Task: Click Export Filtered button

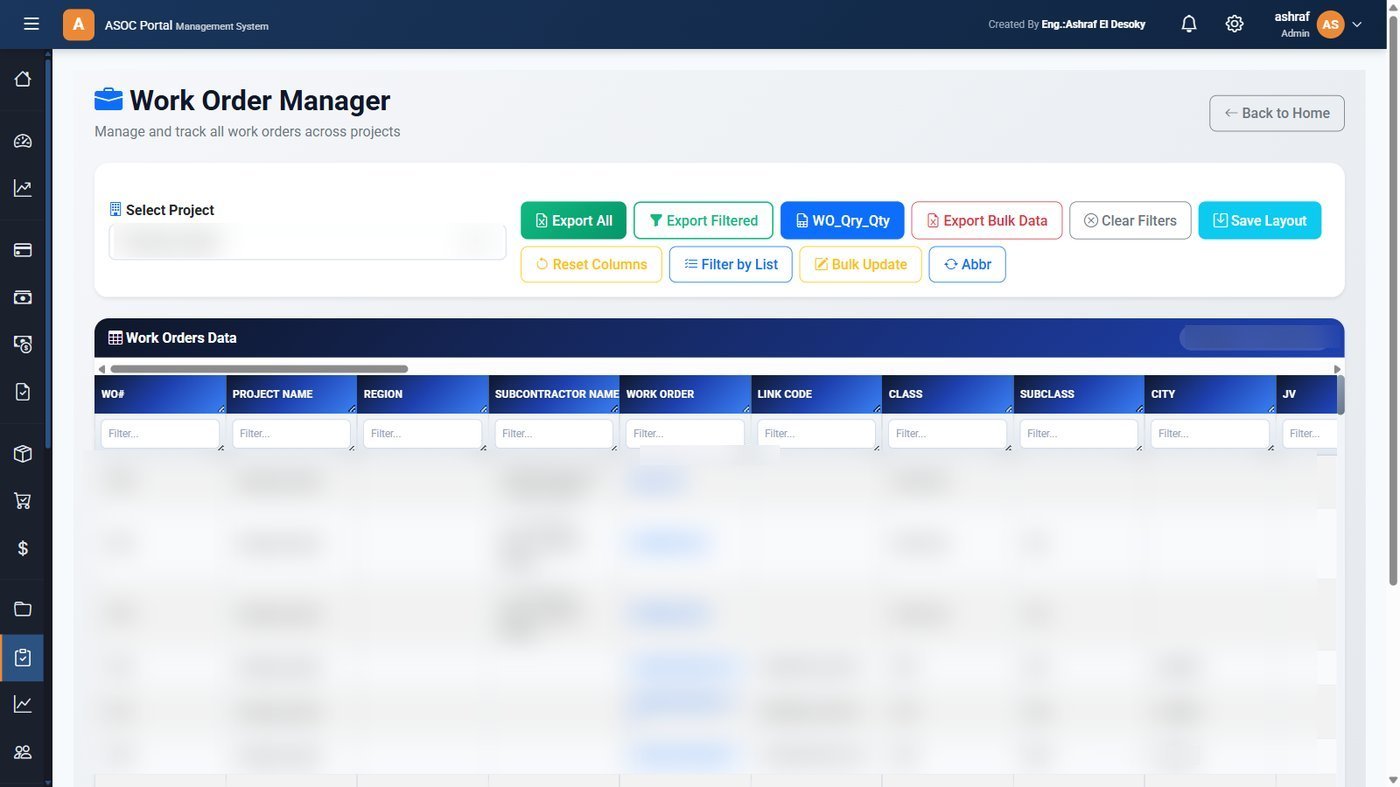Action: 703,220
